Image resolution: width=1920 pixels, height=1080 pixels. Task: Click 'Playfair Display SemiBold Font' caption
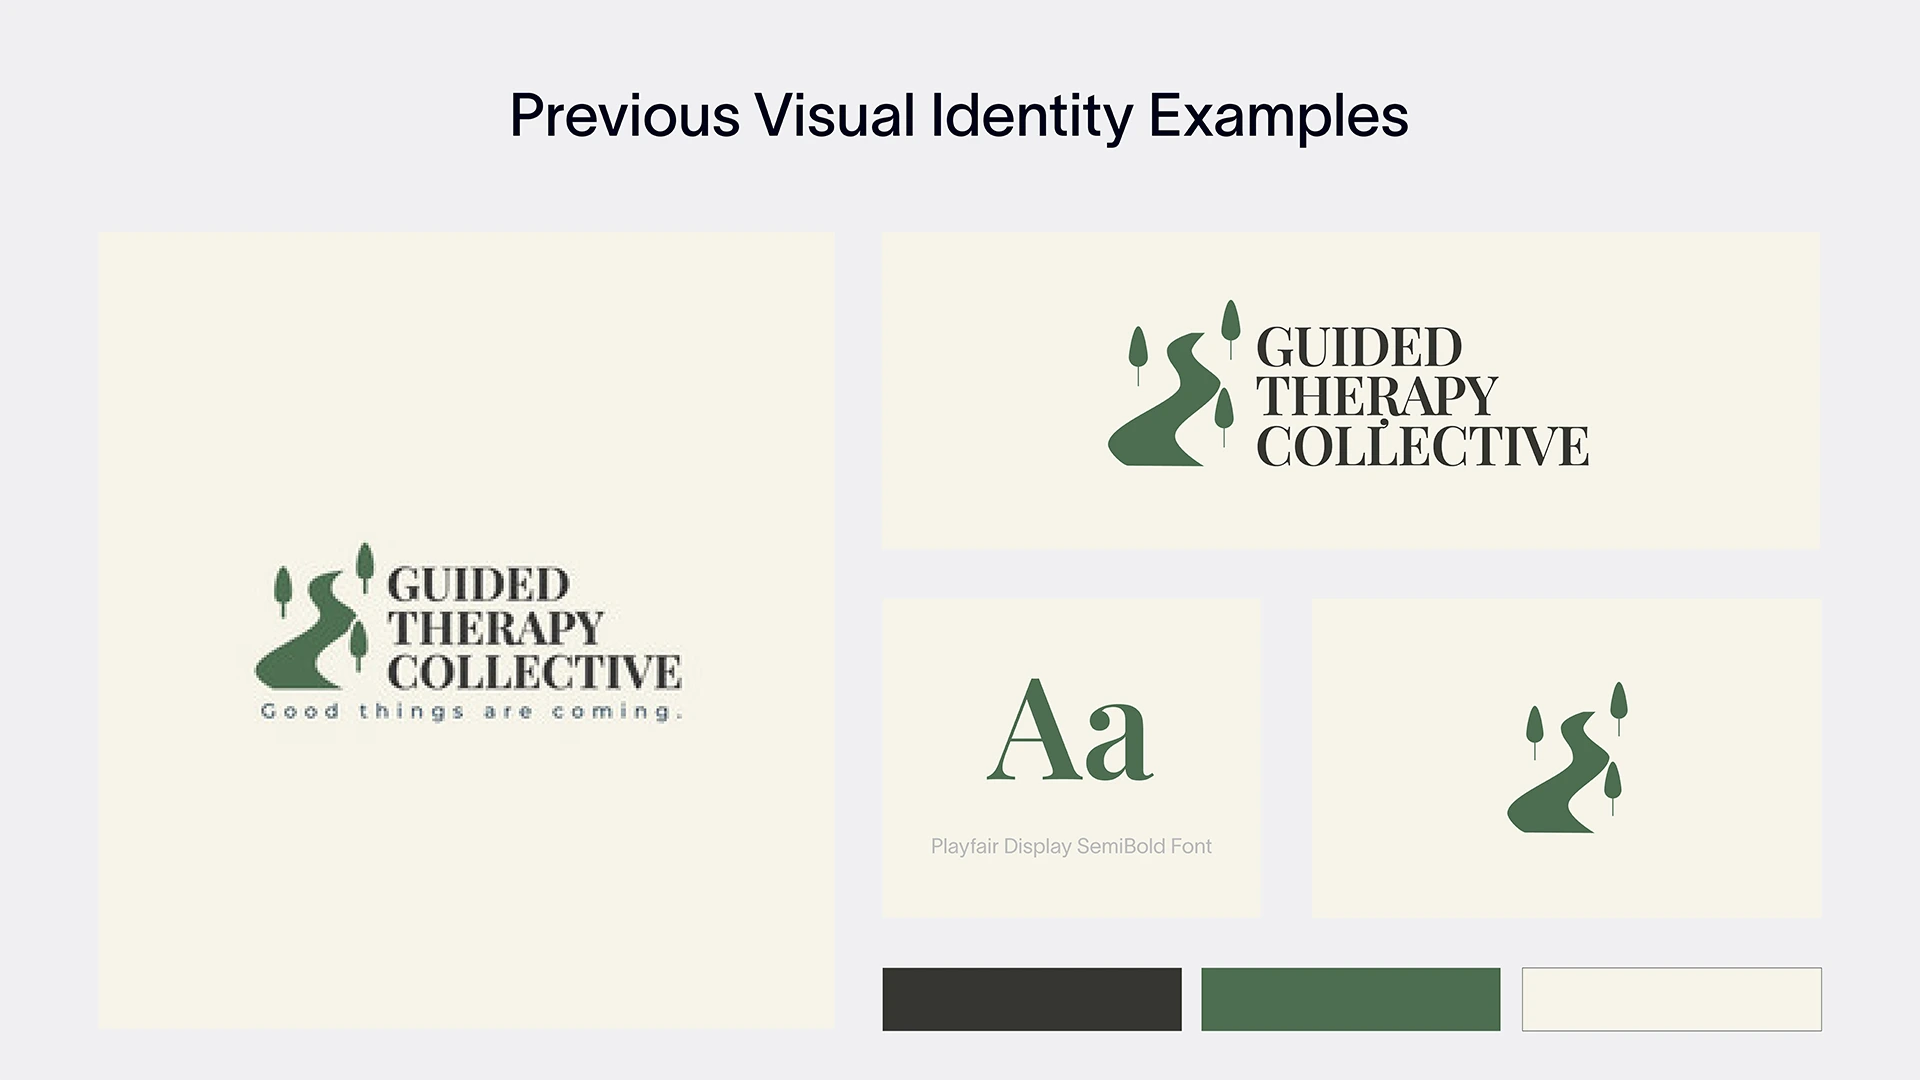coord(1071,846)
